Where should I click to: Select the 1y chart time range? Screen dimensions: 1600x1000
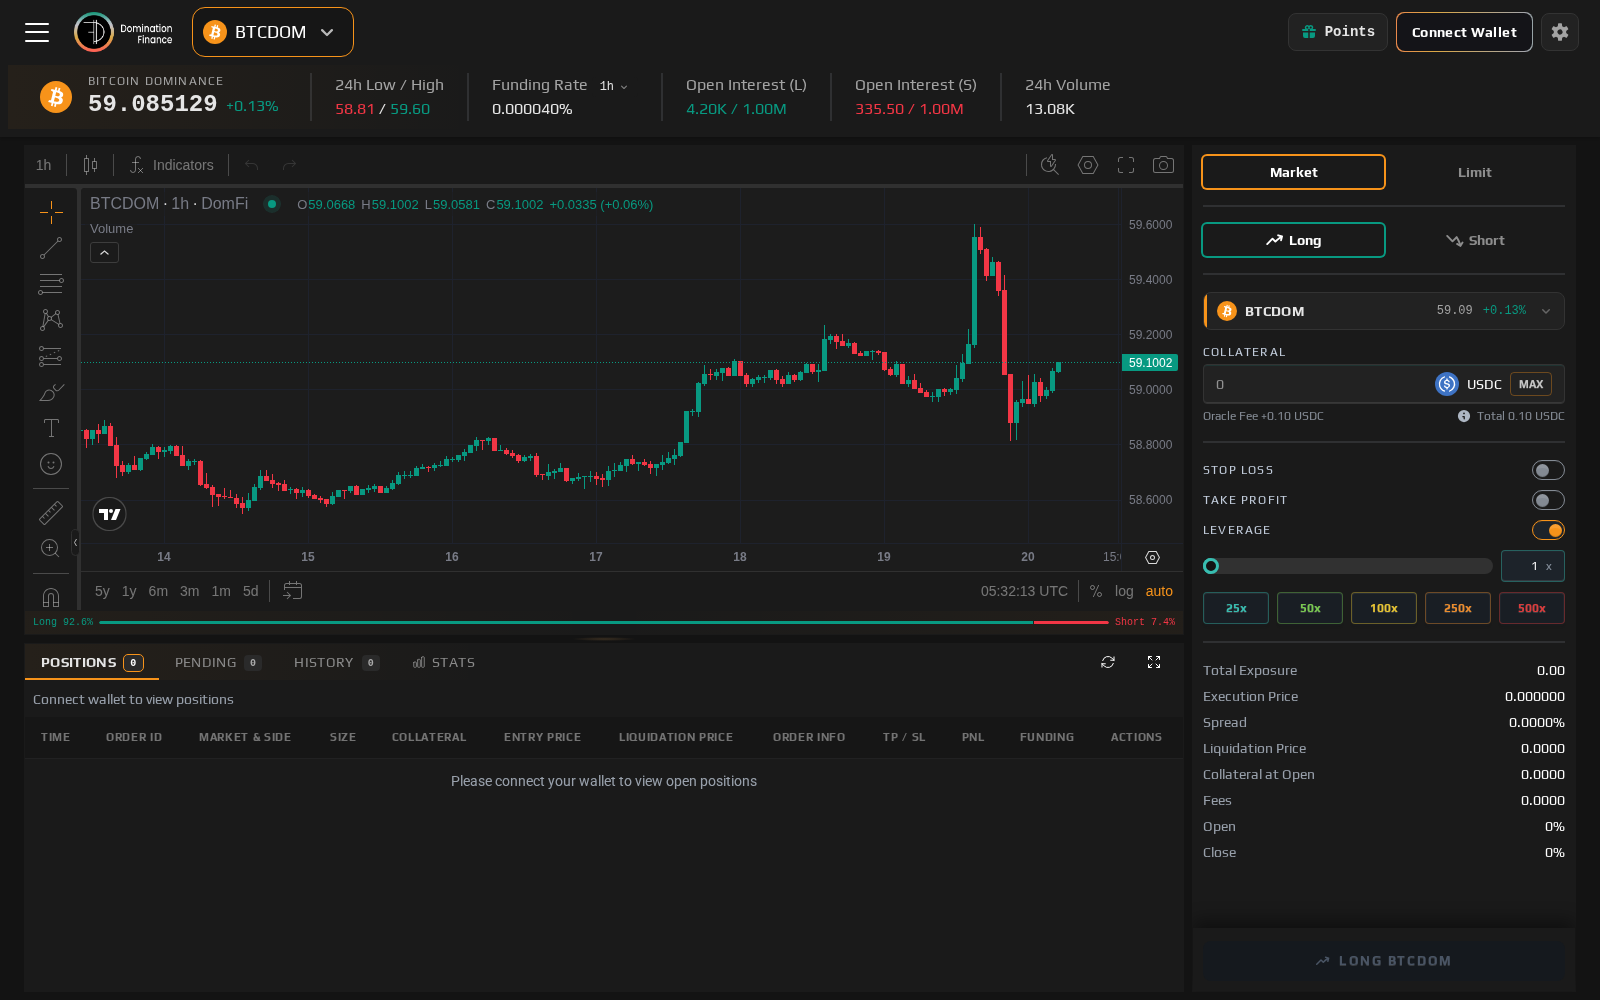pos(129,591)
